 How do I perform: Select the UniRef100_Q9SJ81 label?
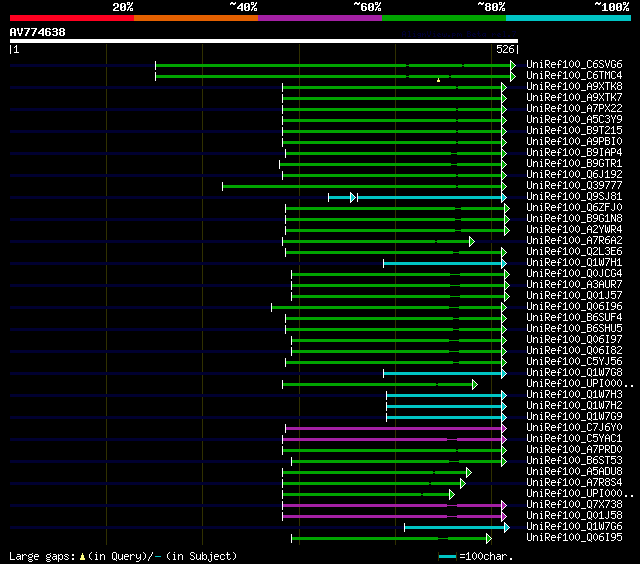pos(574,197)
